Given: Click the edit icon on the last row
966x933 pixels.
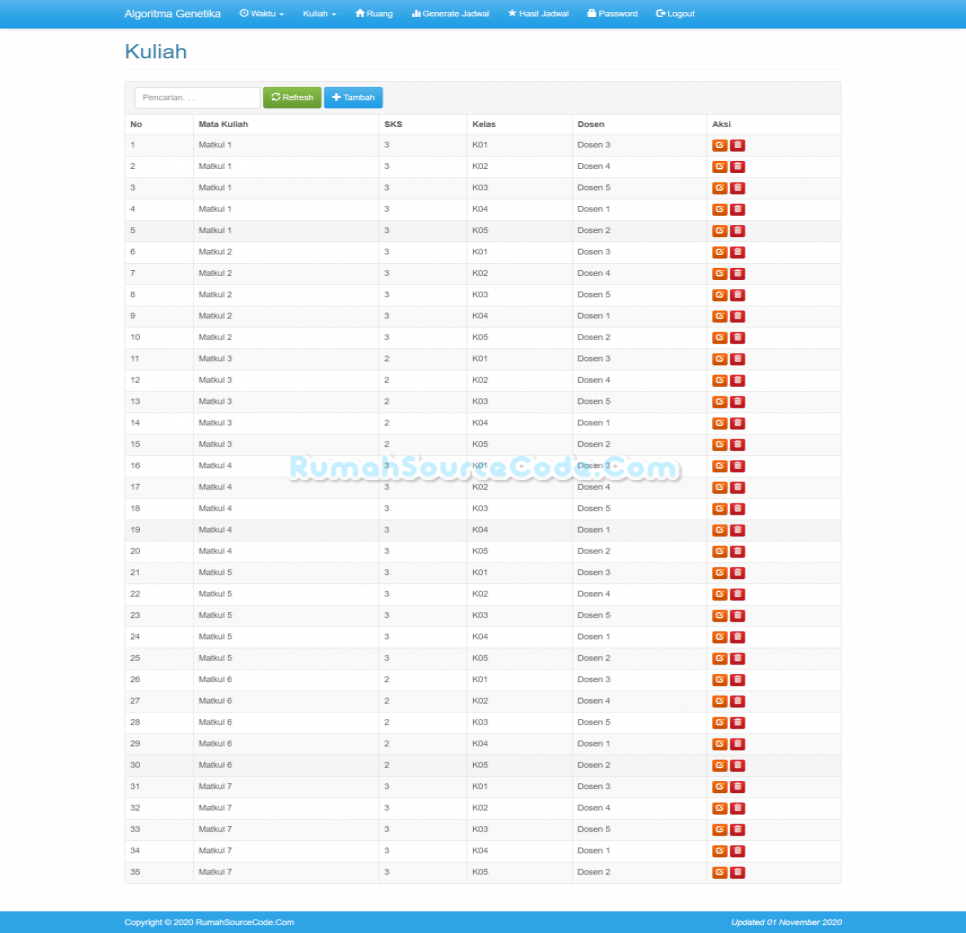Looking at the screenshot, I should [719, 872].
